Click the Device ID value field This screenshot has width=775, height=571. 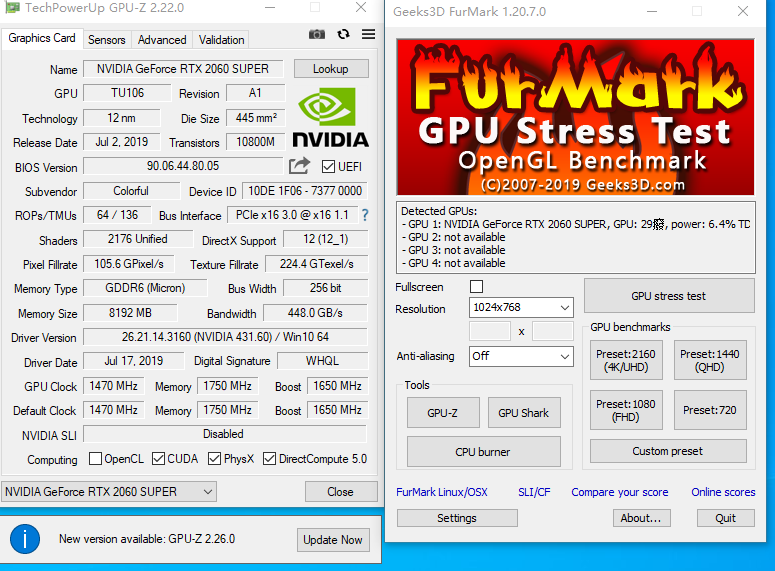305,191
